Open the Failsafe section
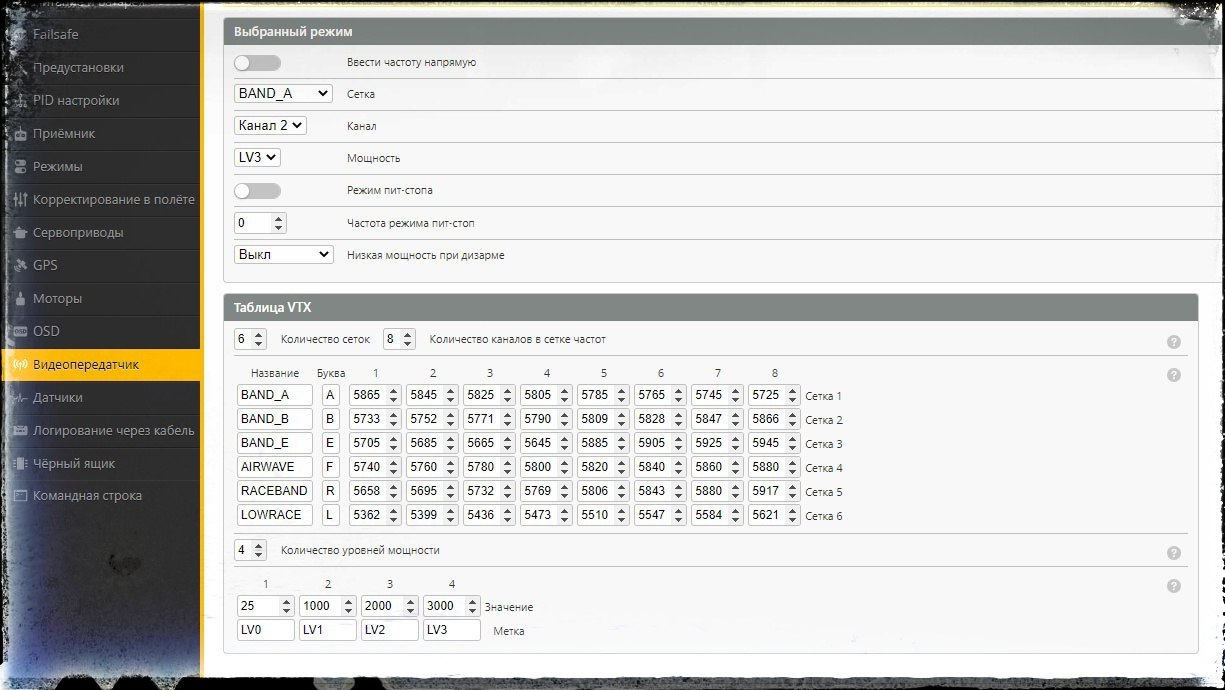Image resolution: width=1225 pixels, height=690 pixels. pyautogui.click(x=56, y=35)
